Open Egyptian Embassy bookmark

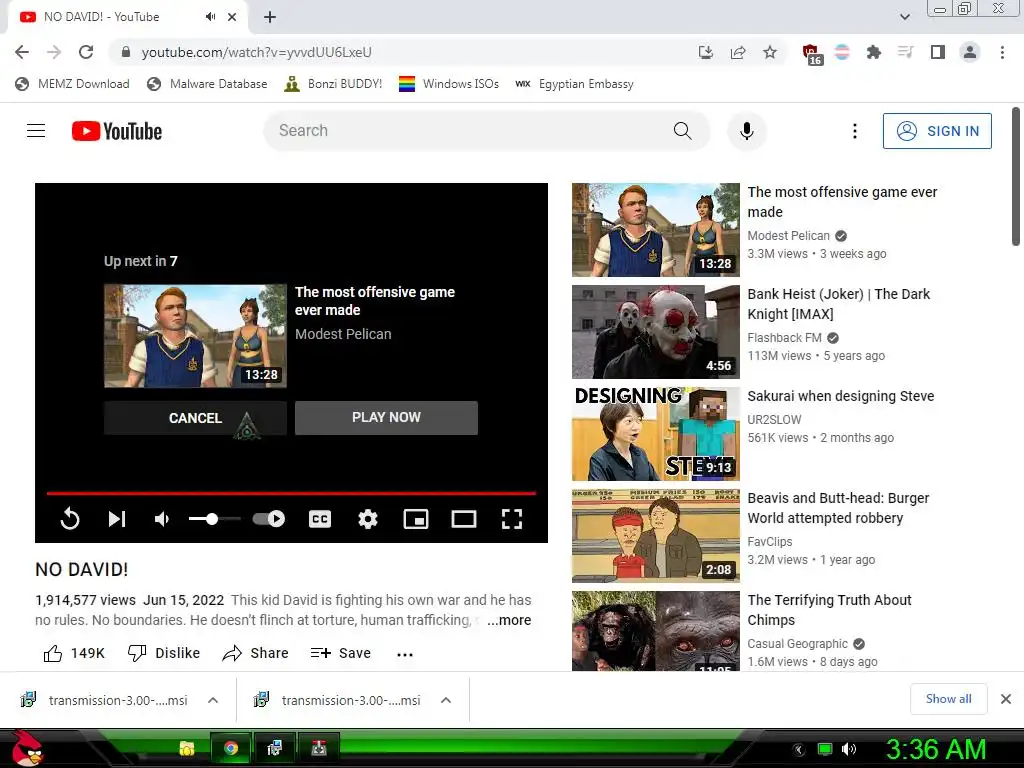click(x=574, y=84)
